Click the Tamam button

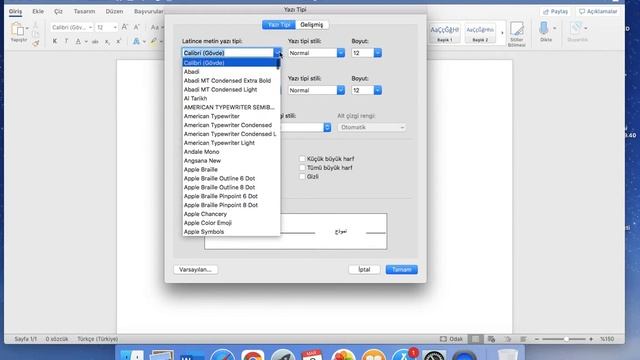point(402,269)
